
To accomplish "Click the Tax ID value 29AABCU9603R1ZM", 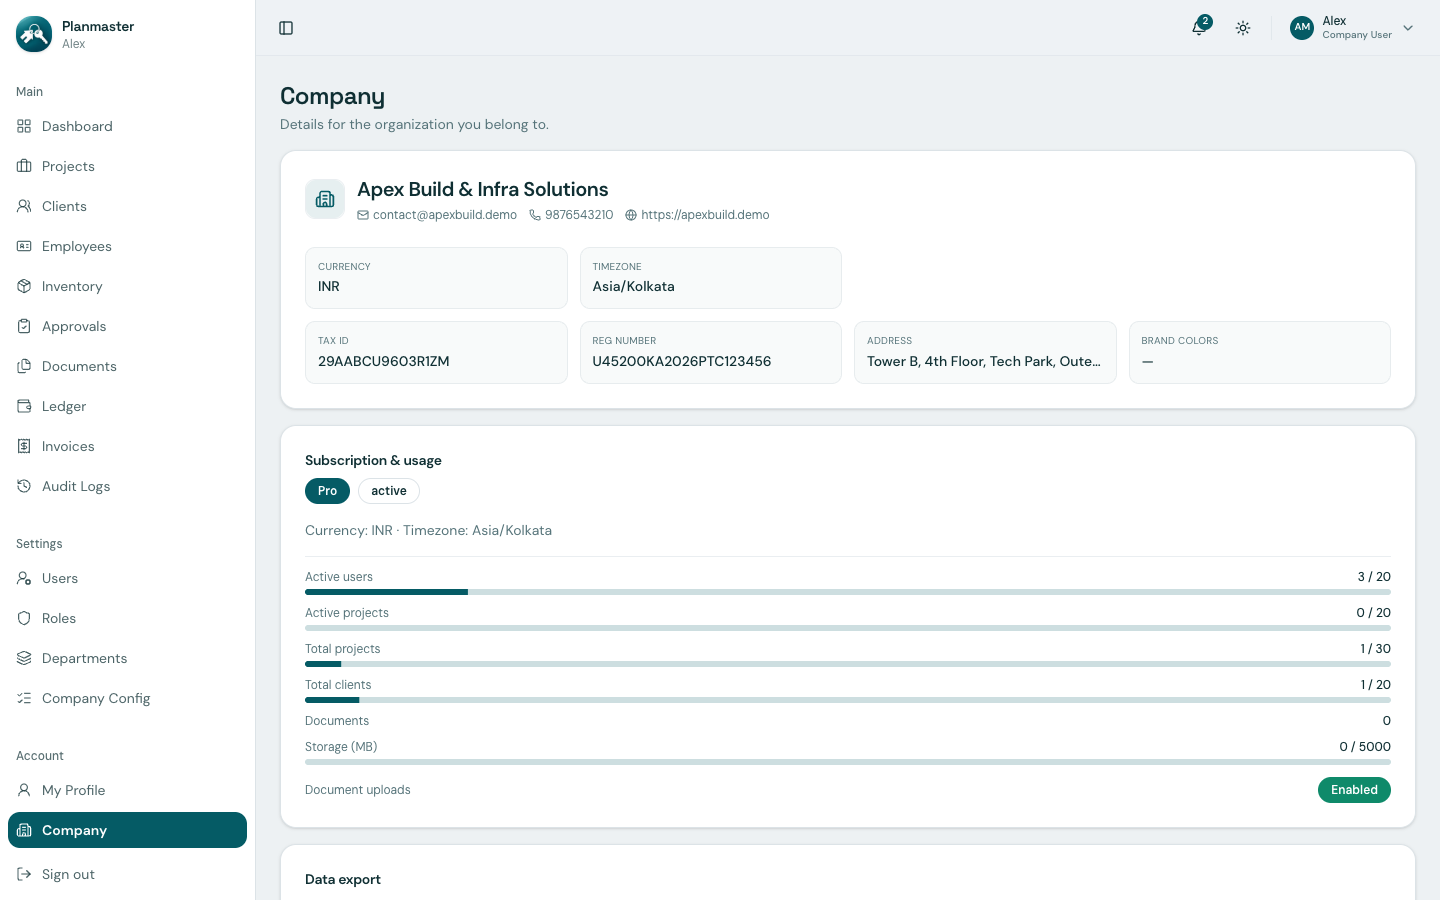I will point(384,361).
